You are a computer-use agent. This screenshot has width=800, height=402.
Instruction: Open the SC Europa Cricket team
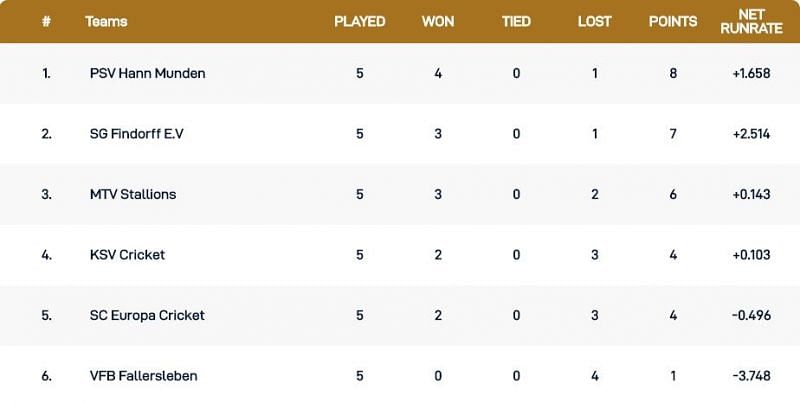pyautogui.click(x=146, y=315)
